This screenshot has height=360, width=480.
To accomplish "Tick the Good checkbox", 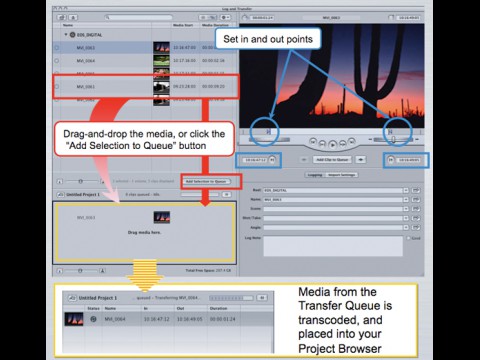I will pos(408,238).
